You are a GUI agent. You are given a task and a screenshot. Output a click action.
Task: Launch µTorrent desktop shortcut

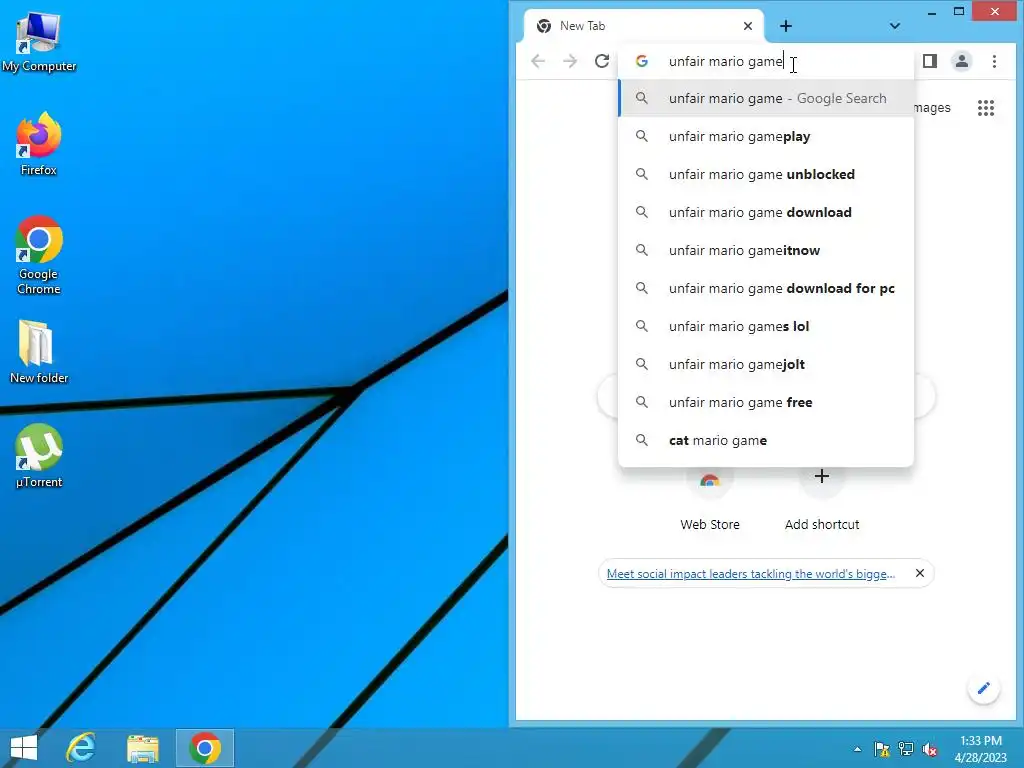click(x=39, y=456)
